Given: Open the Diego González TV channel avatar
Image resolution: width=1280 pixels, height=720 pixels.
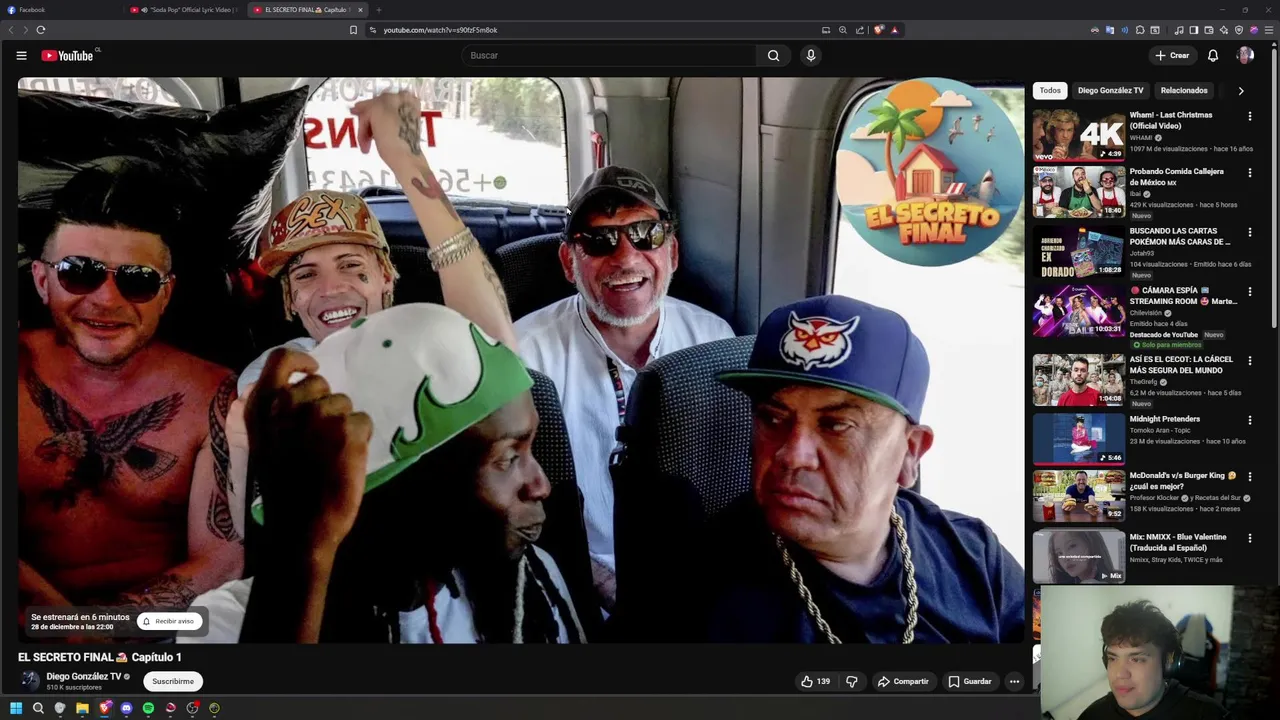Looking at the screenshot, I should point(31,682).
